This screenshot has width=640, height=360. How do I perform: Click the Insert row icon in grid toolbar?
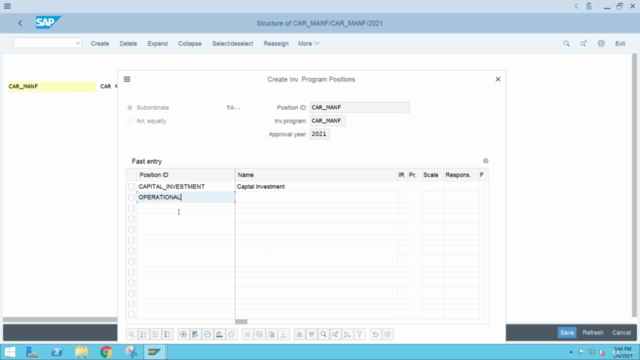tap(195, 334)
